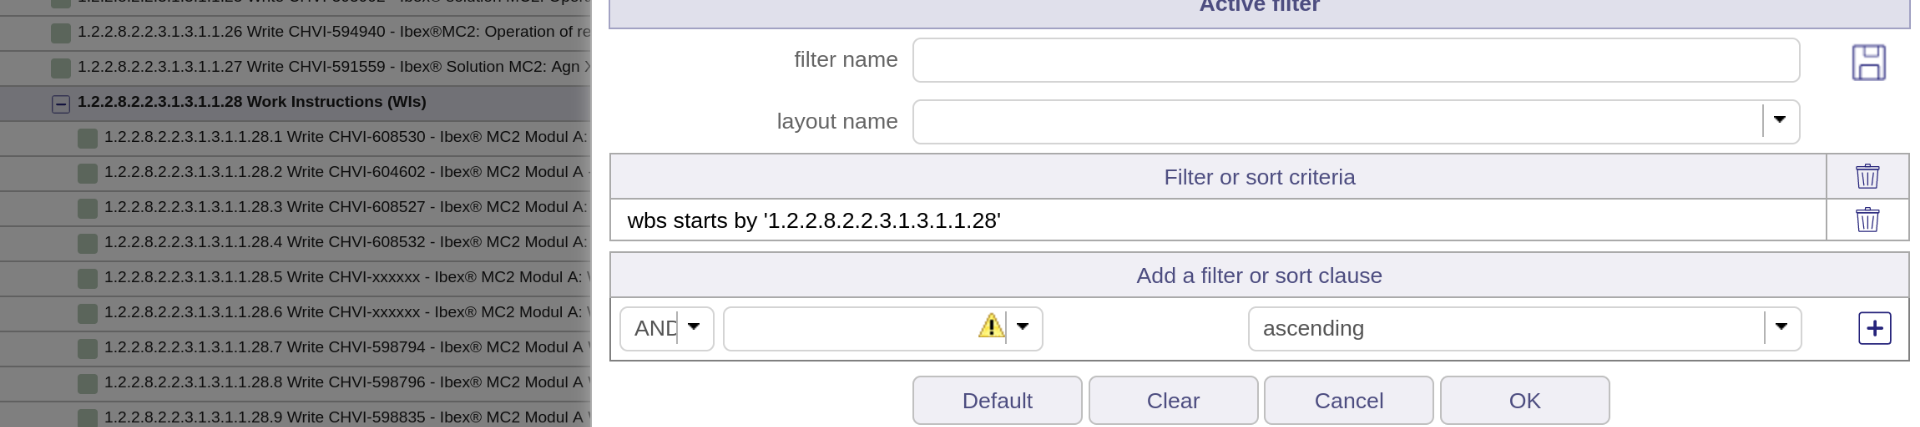Click the yellow warning icon in field selector
The height and width of the screenshot is (427, 1920).
990,326
